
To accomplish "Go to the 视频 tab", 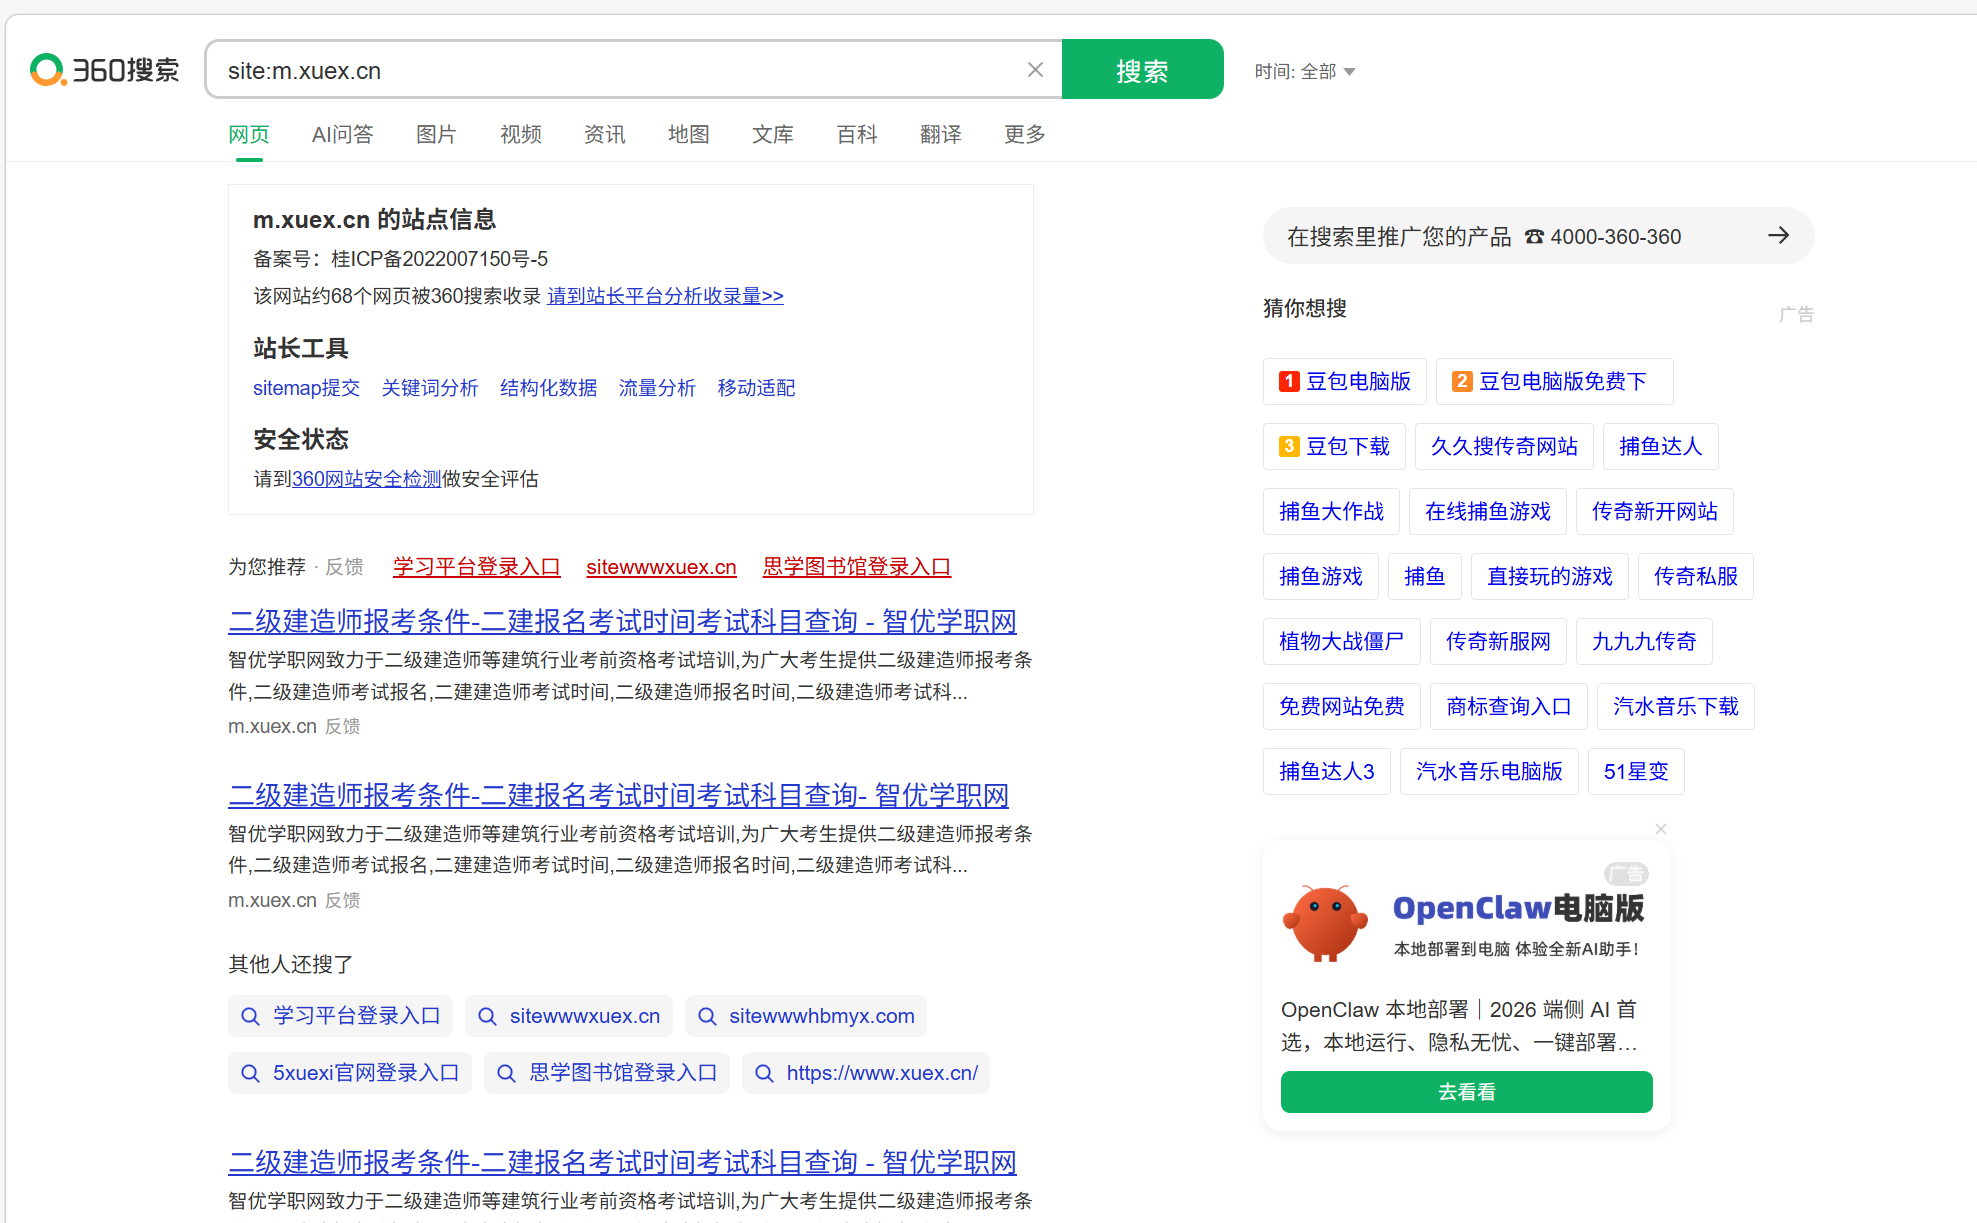I will coord(521,134).
